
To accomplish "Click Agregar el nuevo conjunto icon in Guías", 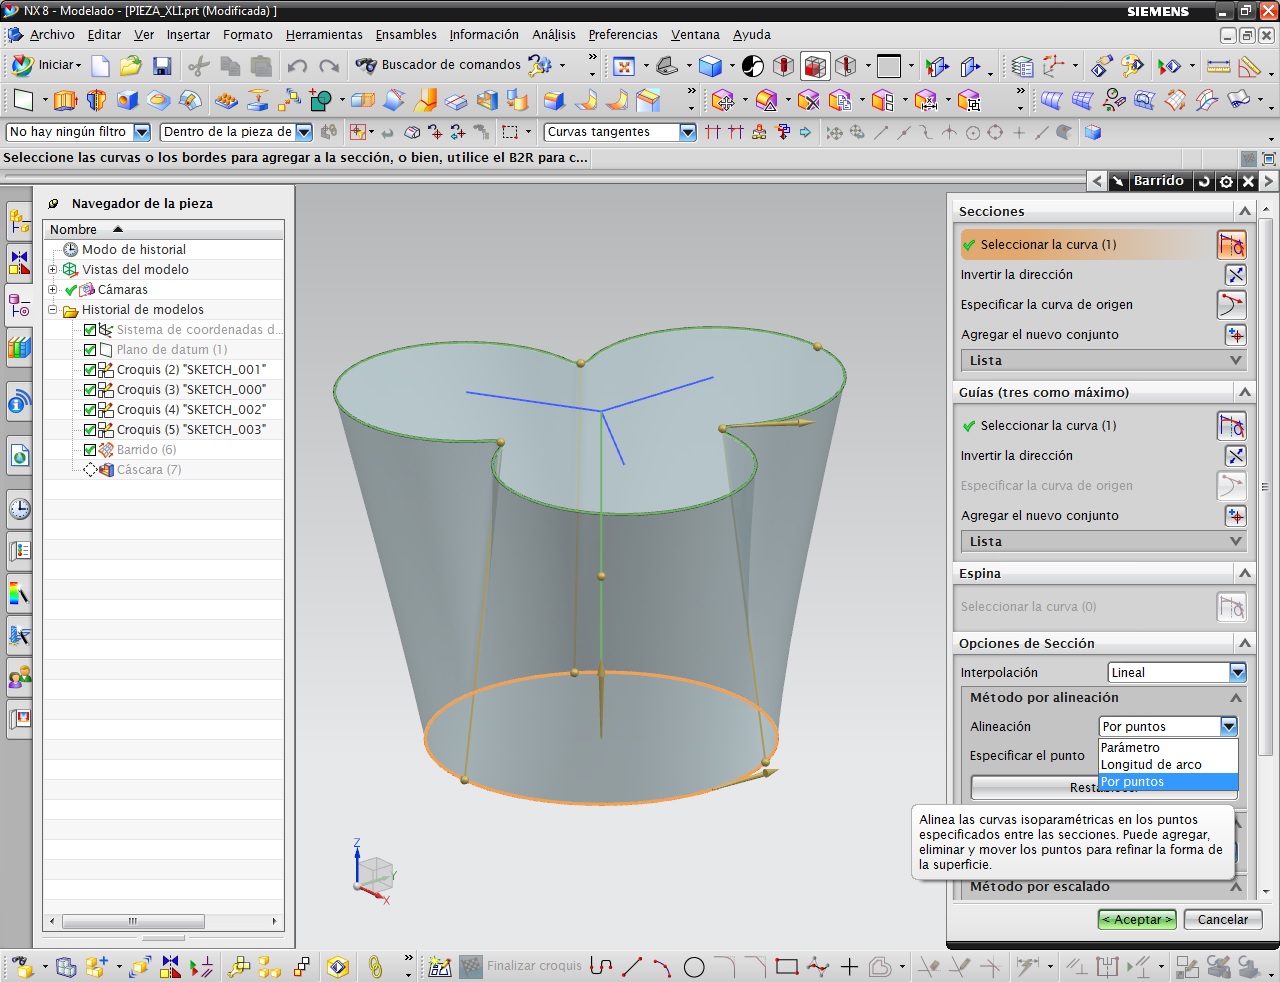I will point(1236,516).
